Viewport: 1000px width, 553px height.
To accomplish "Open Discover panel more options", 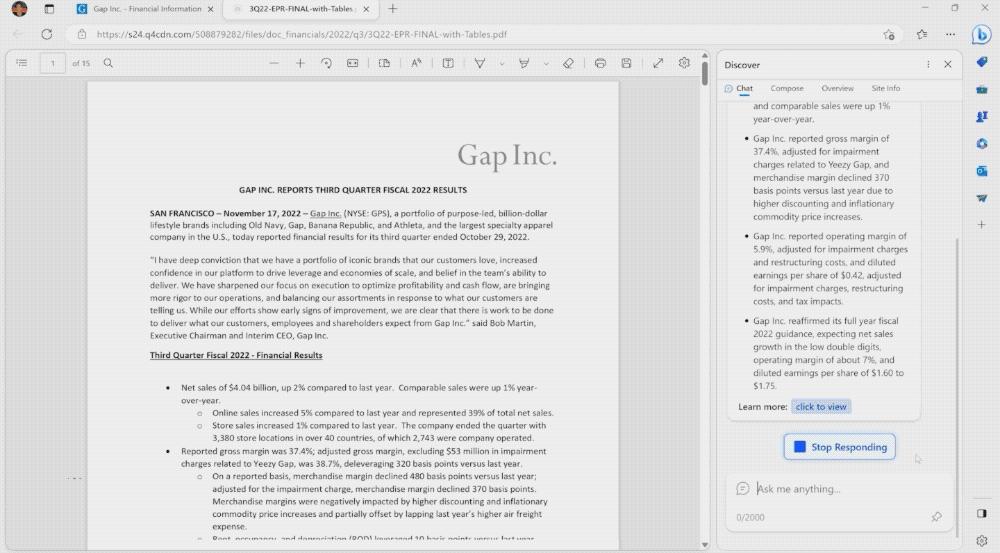I will click(x=928, y=64).
